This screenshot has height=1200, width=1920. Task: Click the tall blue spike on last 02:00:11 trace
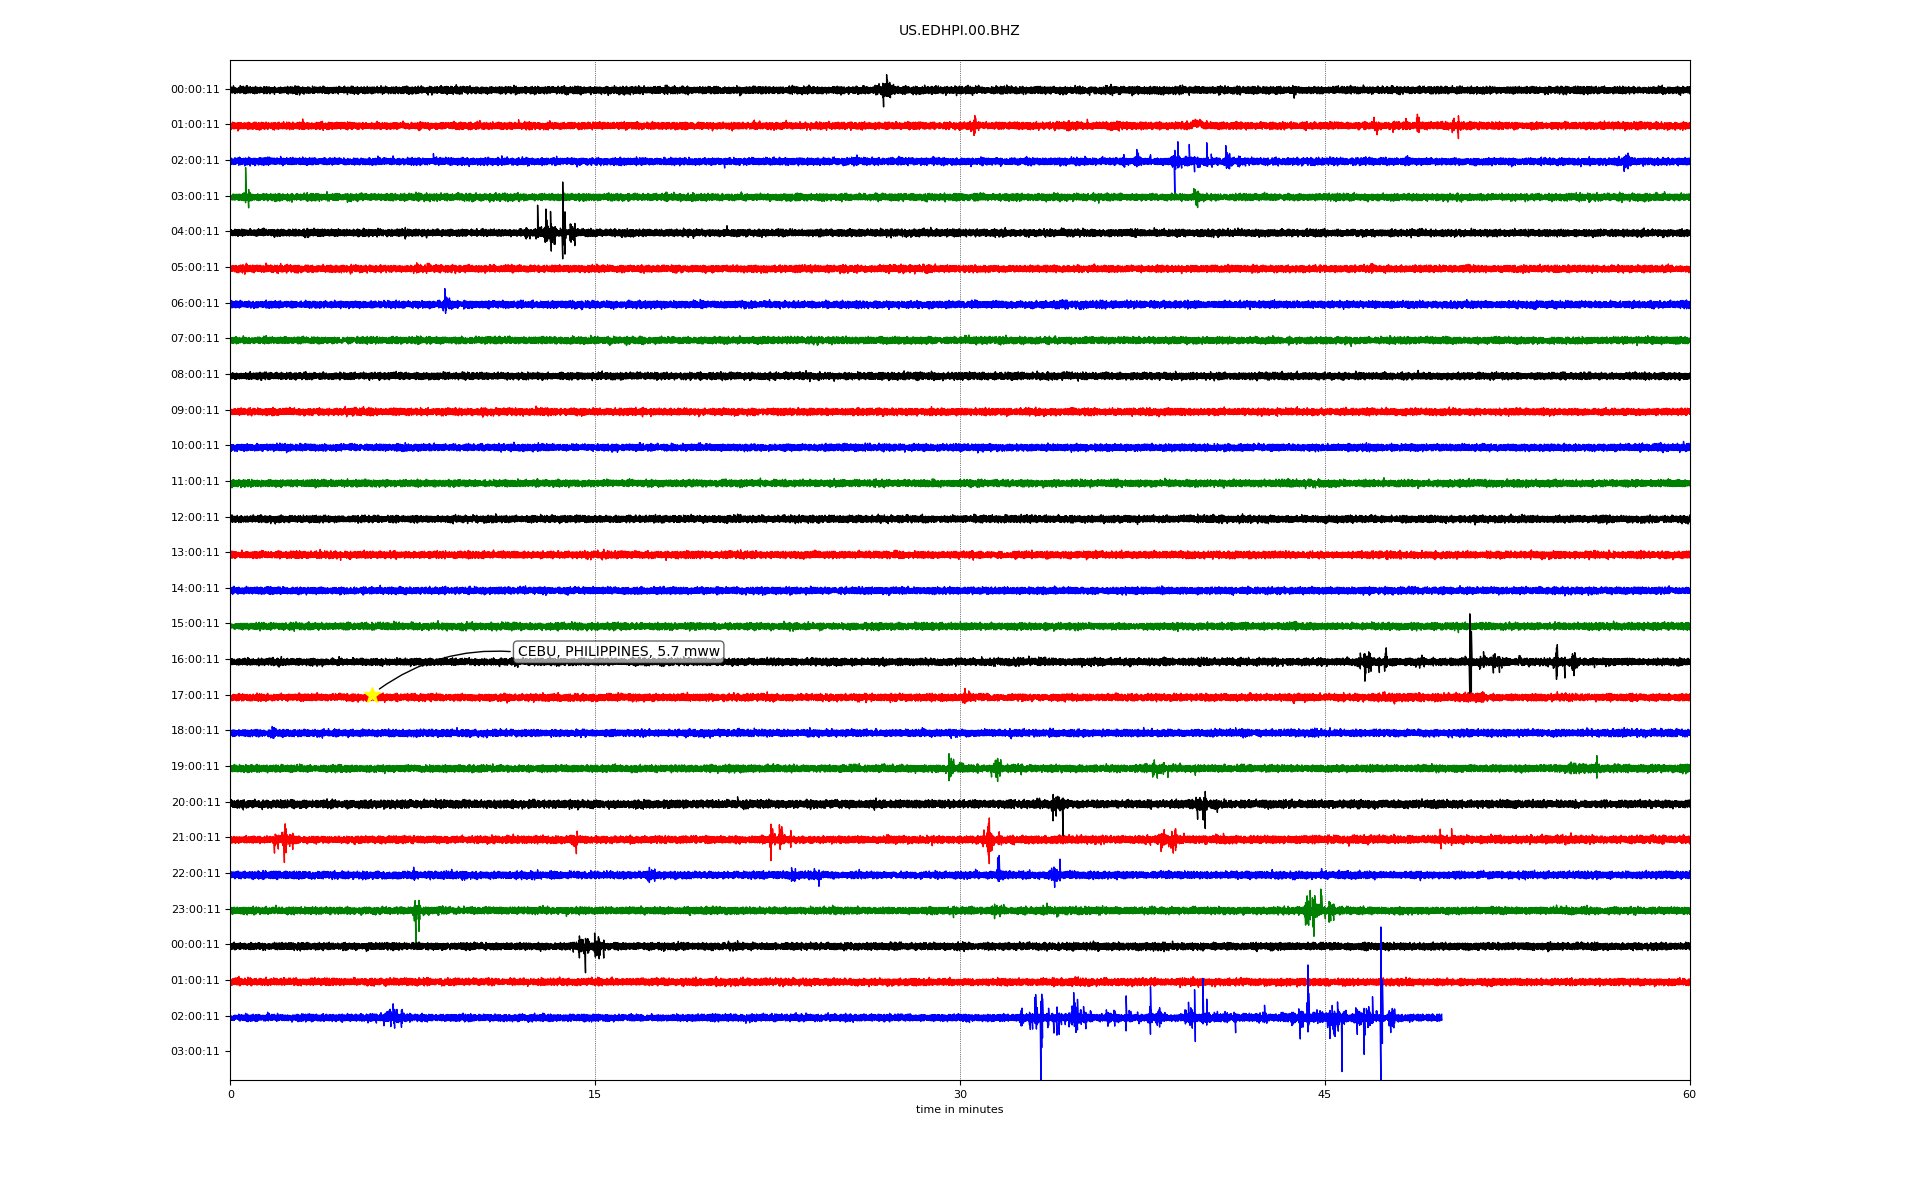pyautogui.click(x=1381, y=1000)
